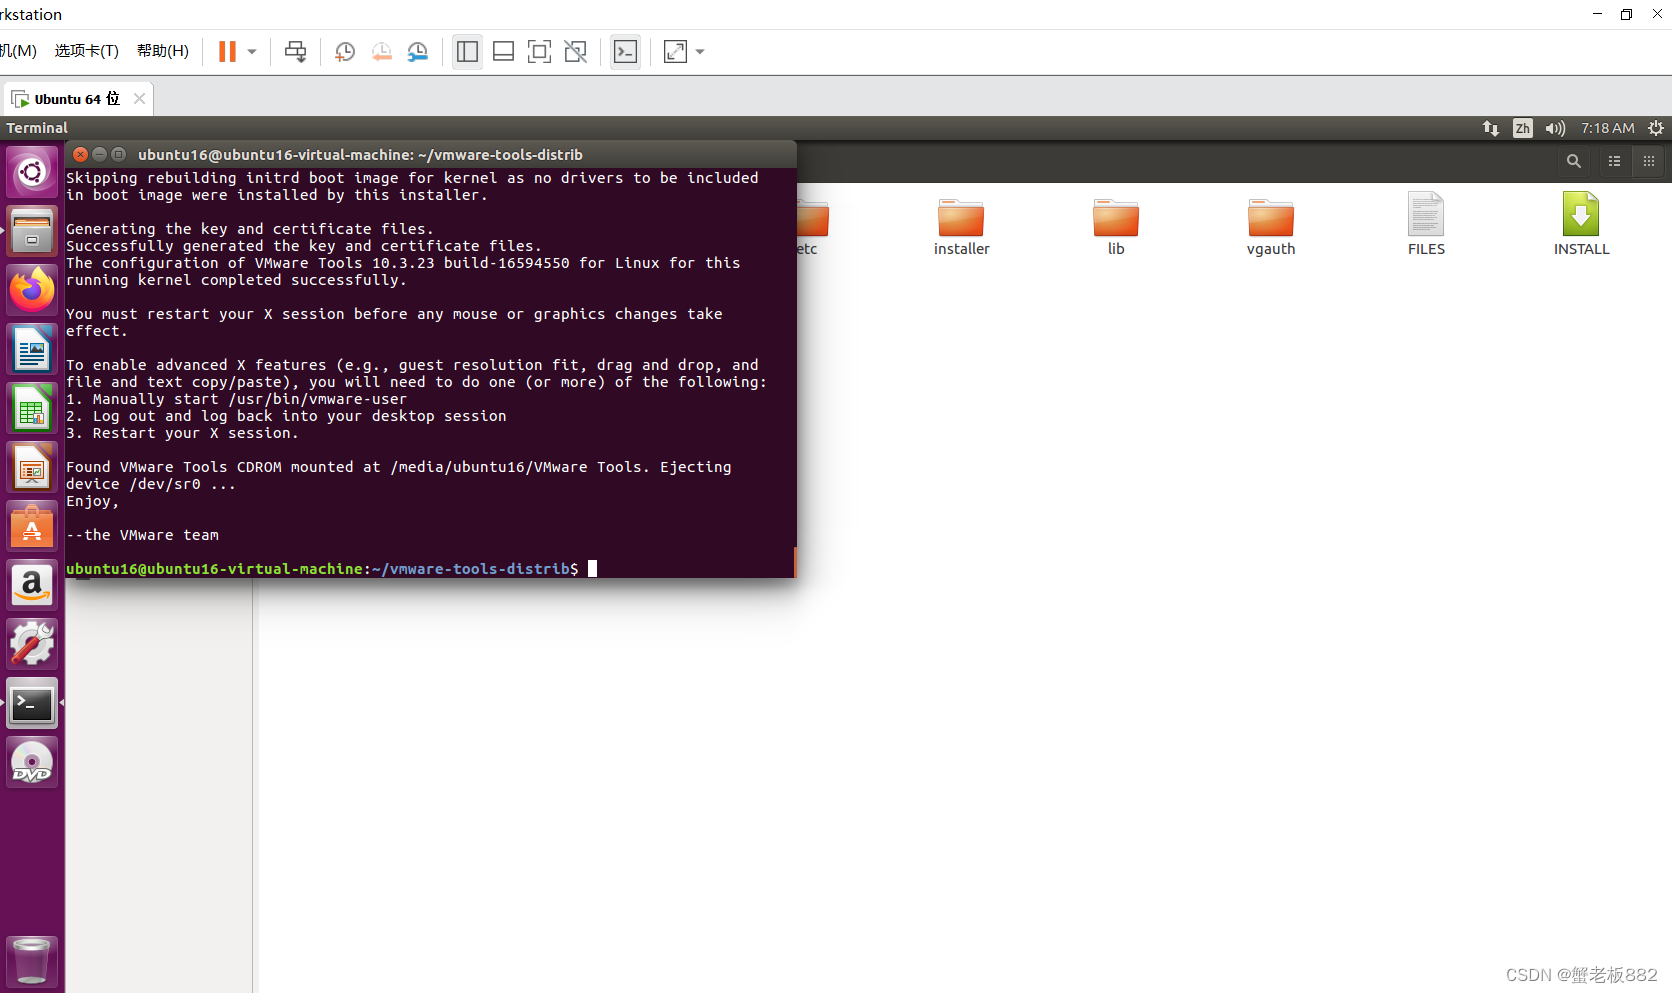Switch file manager to grid view
Image resolution: width=1672 pixels, height=993 pixels.
(1649, 161)
